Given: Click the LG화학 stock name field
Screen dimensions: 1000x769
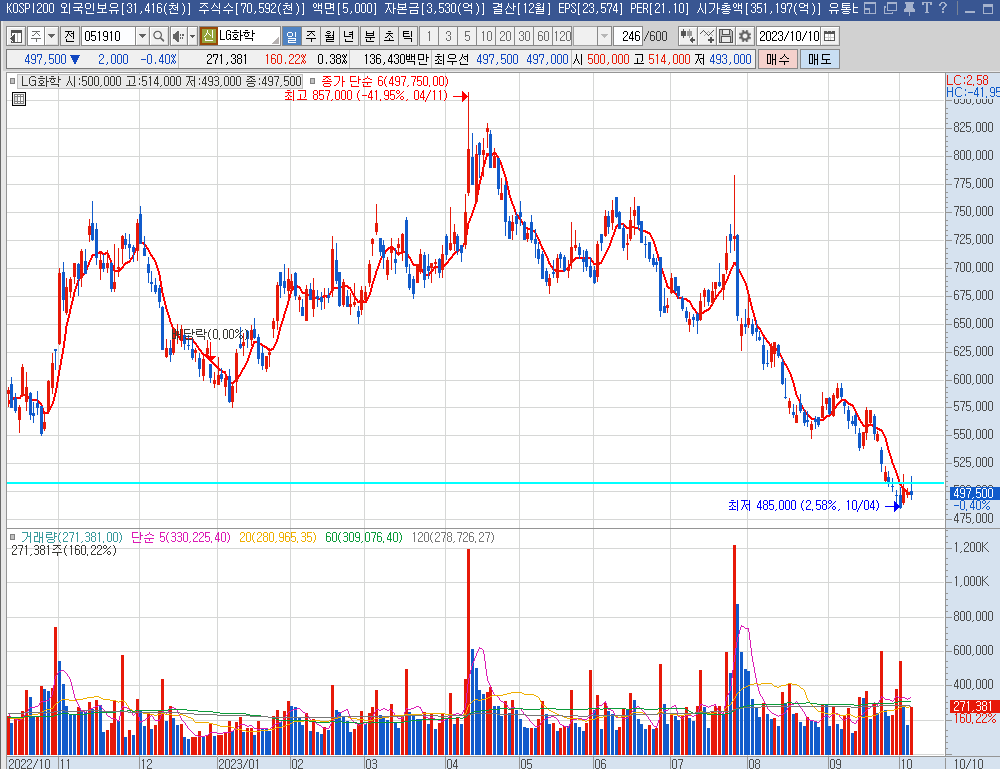Looking at the screenshot, I should point(248,36).
